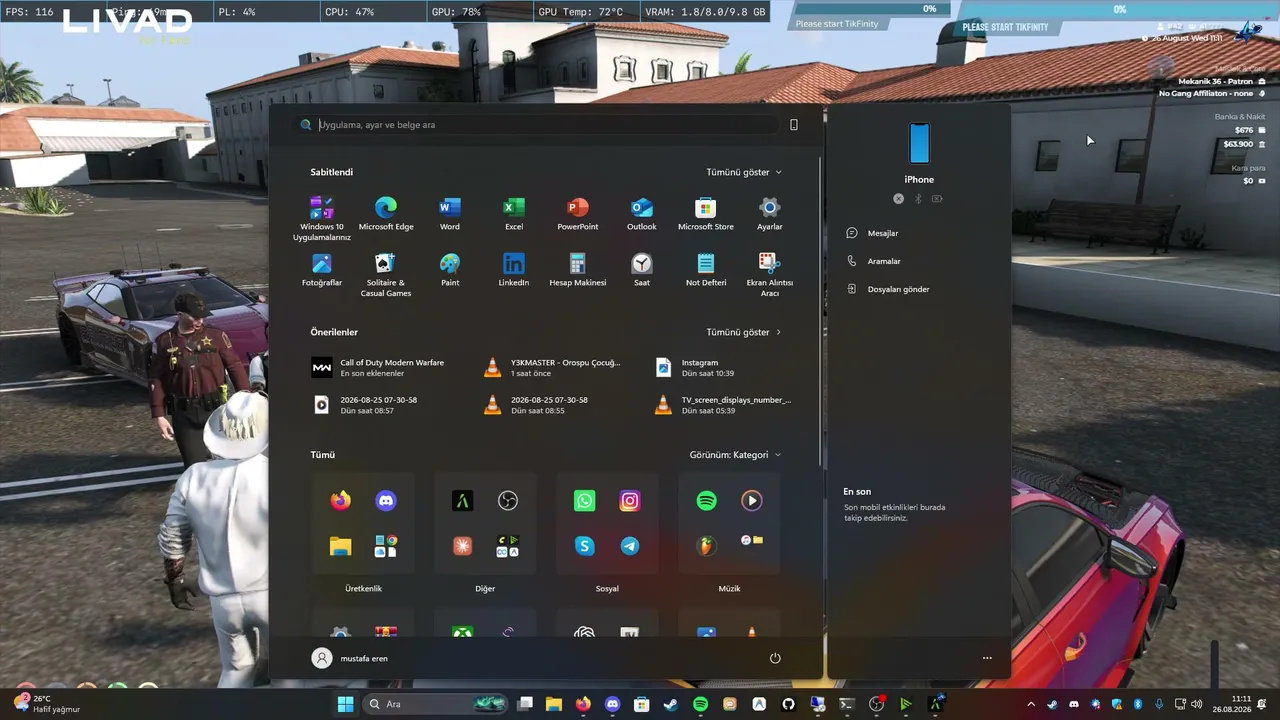The image size is (1280, 720).
Task: Open the Üretkenlik category label
Action: click(364, 589)
